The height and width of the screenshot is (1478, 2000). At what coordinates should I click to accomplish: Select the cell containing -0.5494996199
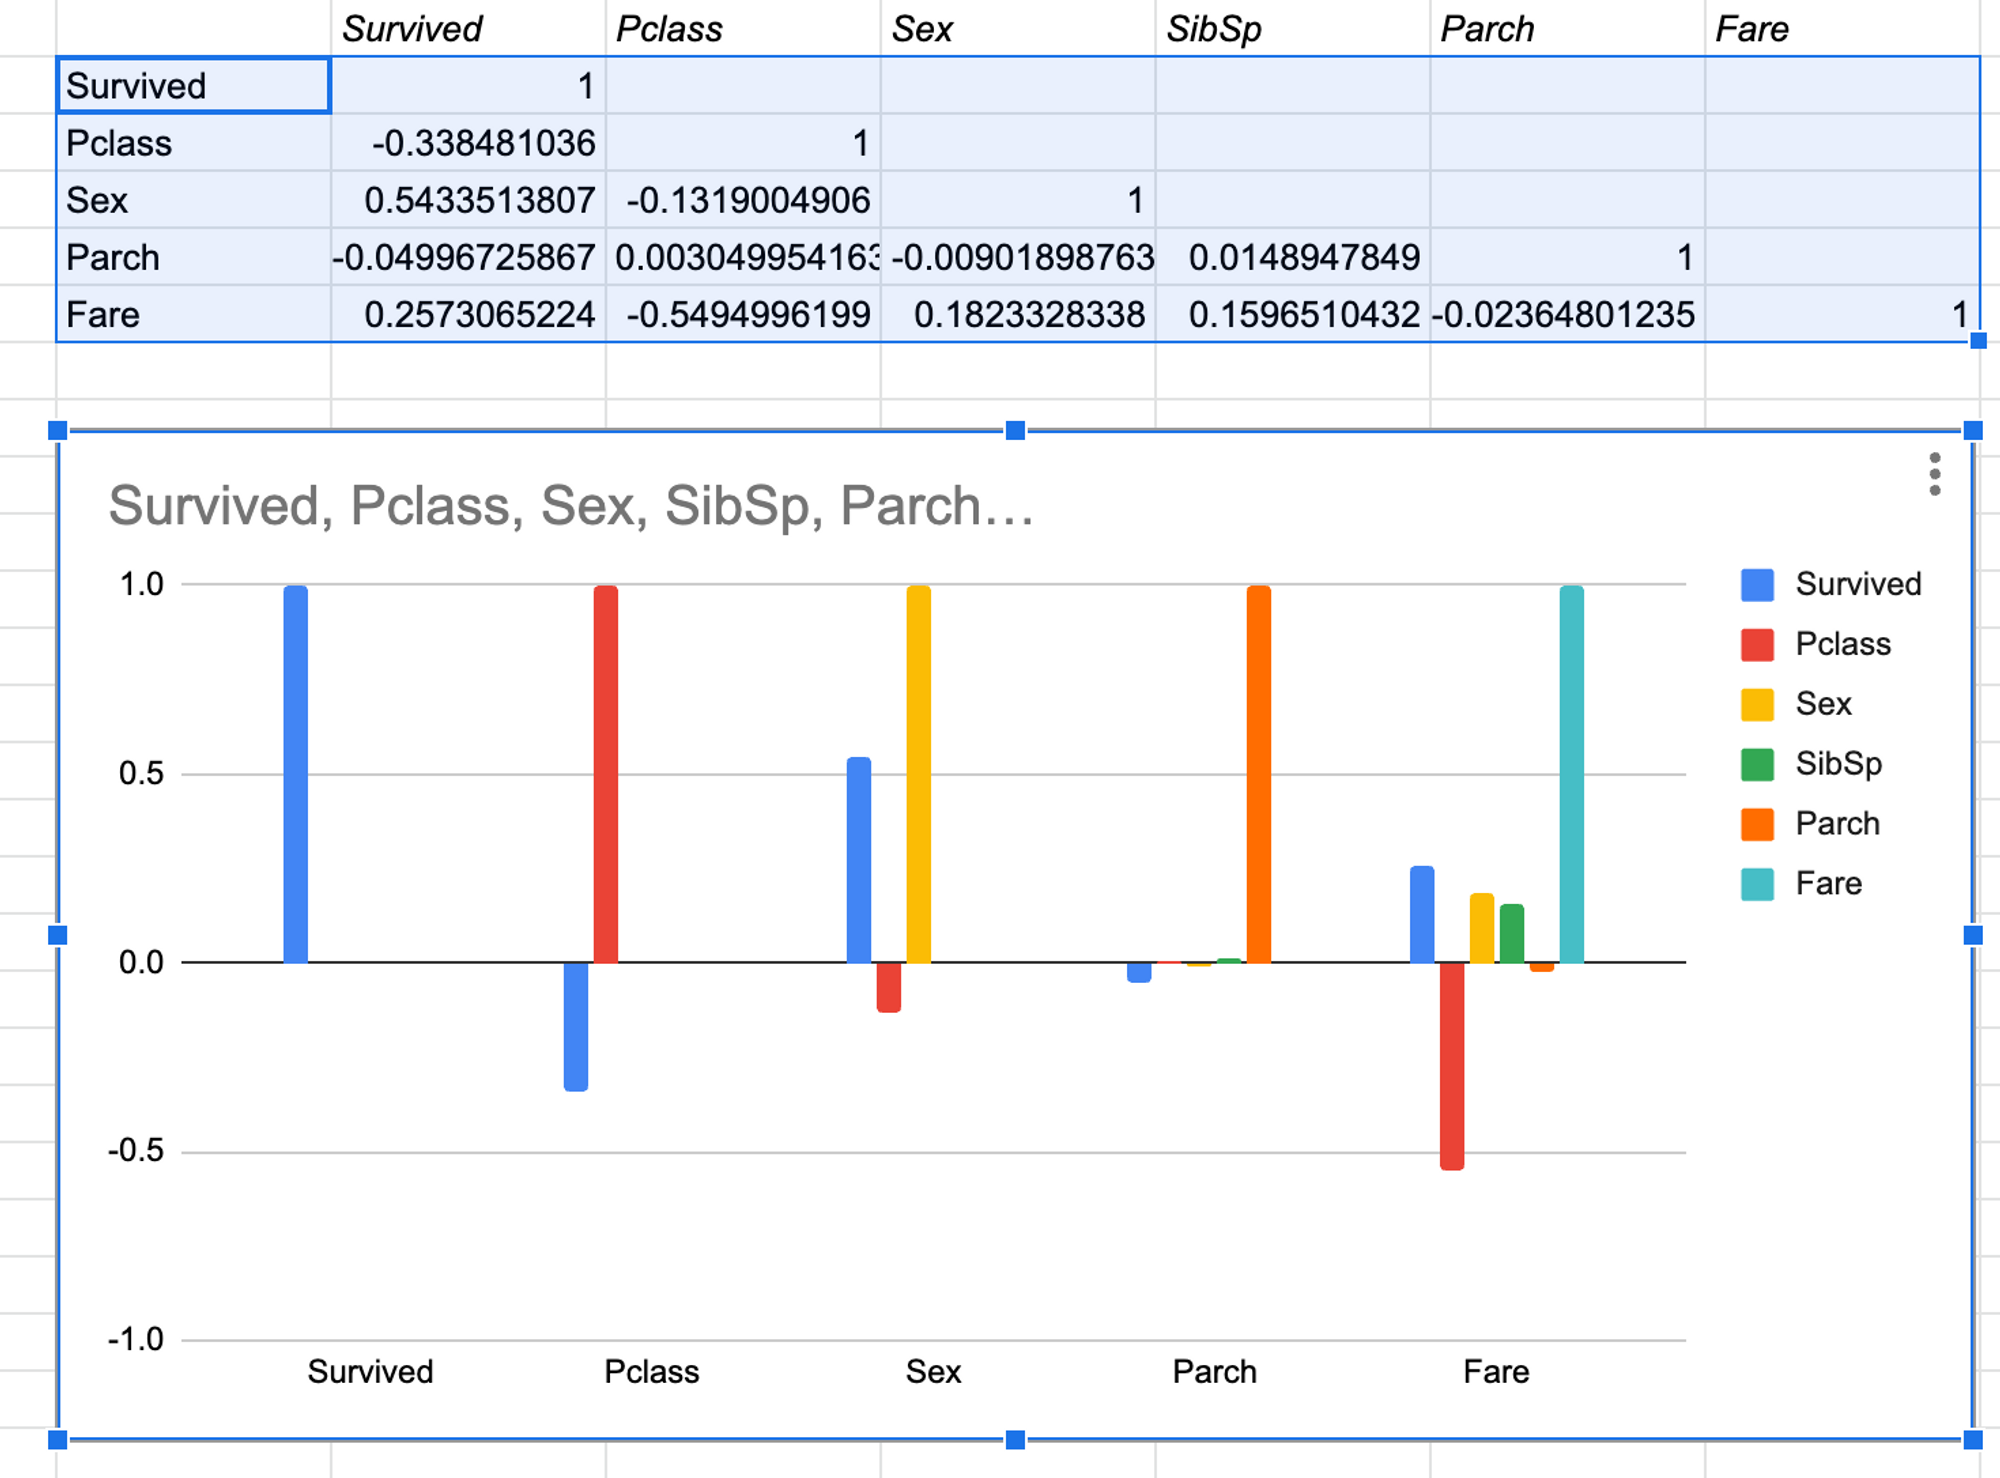tap(743, 315)
